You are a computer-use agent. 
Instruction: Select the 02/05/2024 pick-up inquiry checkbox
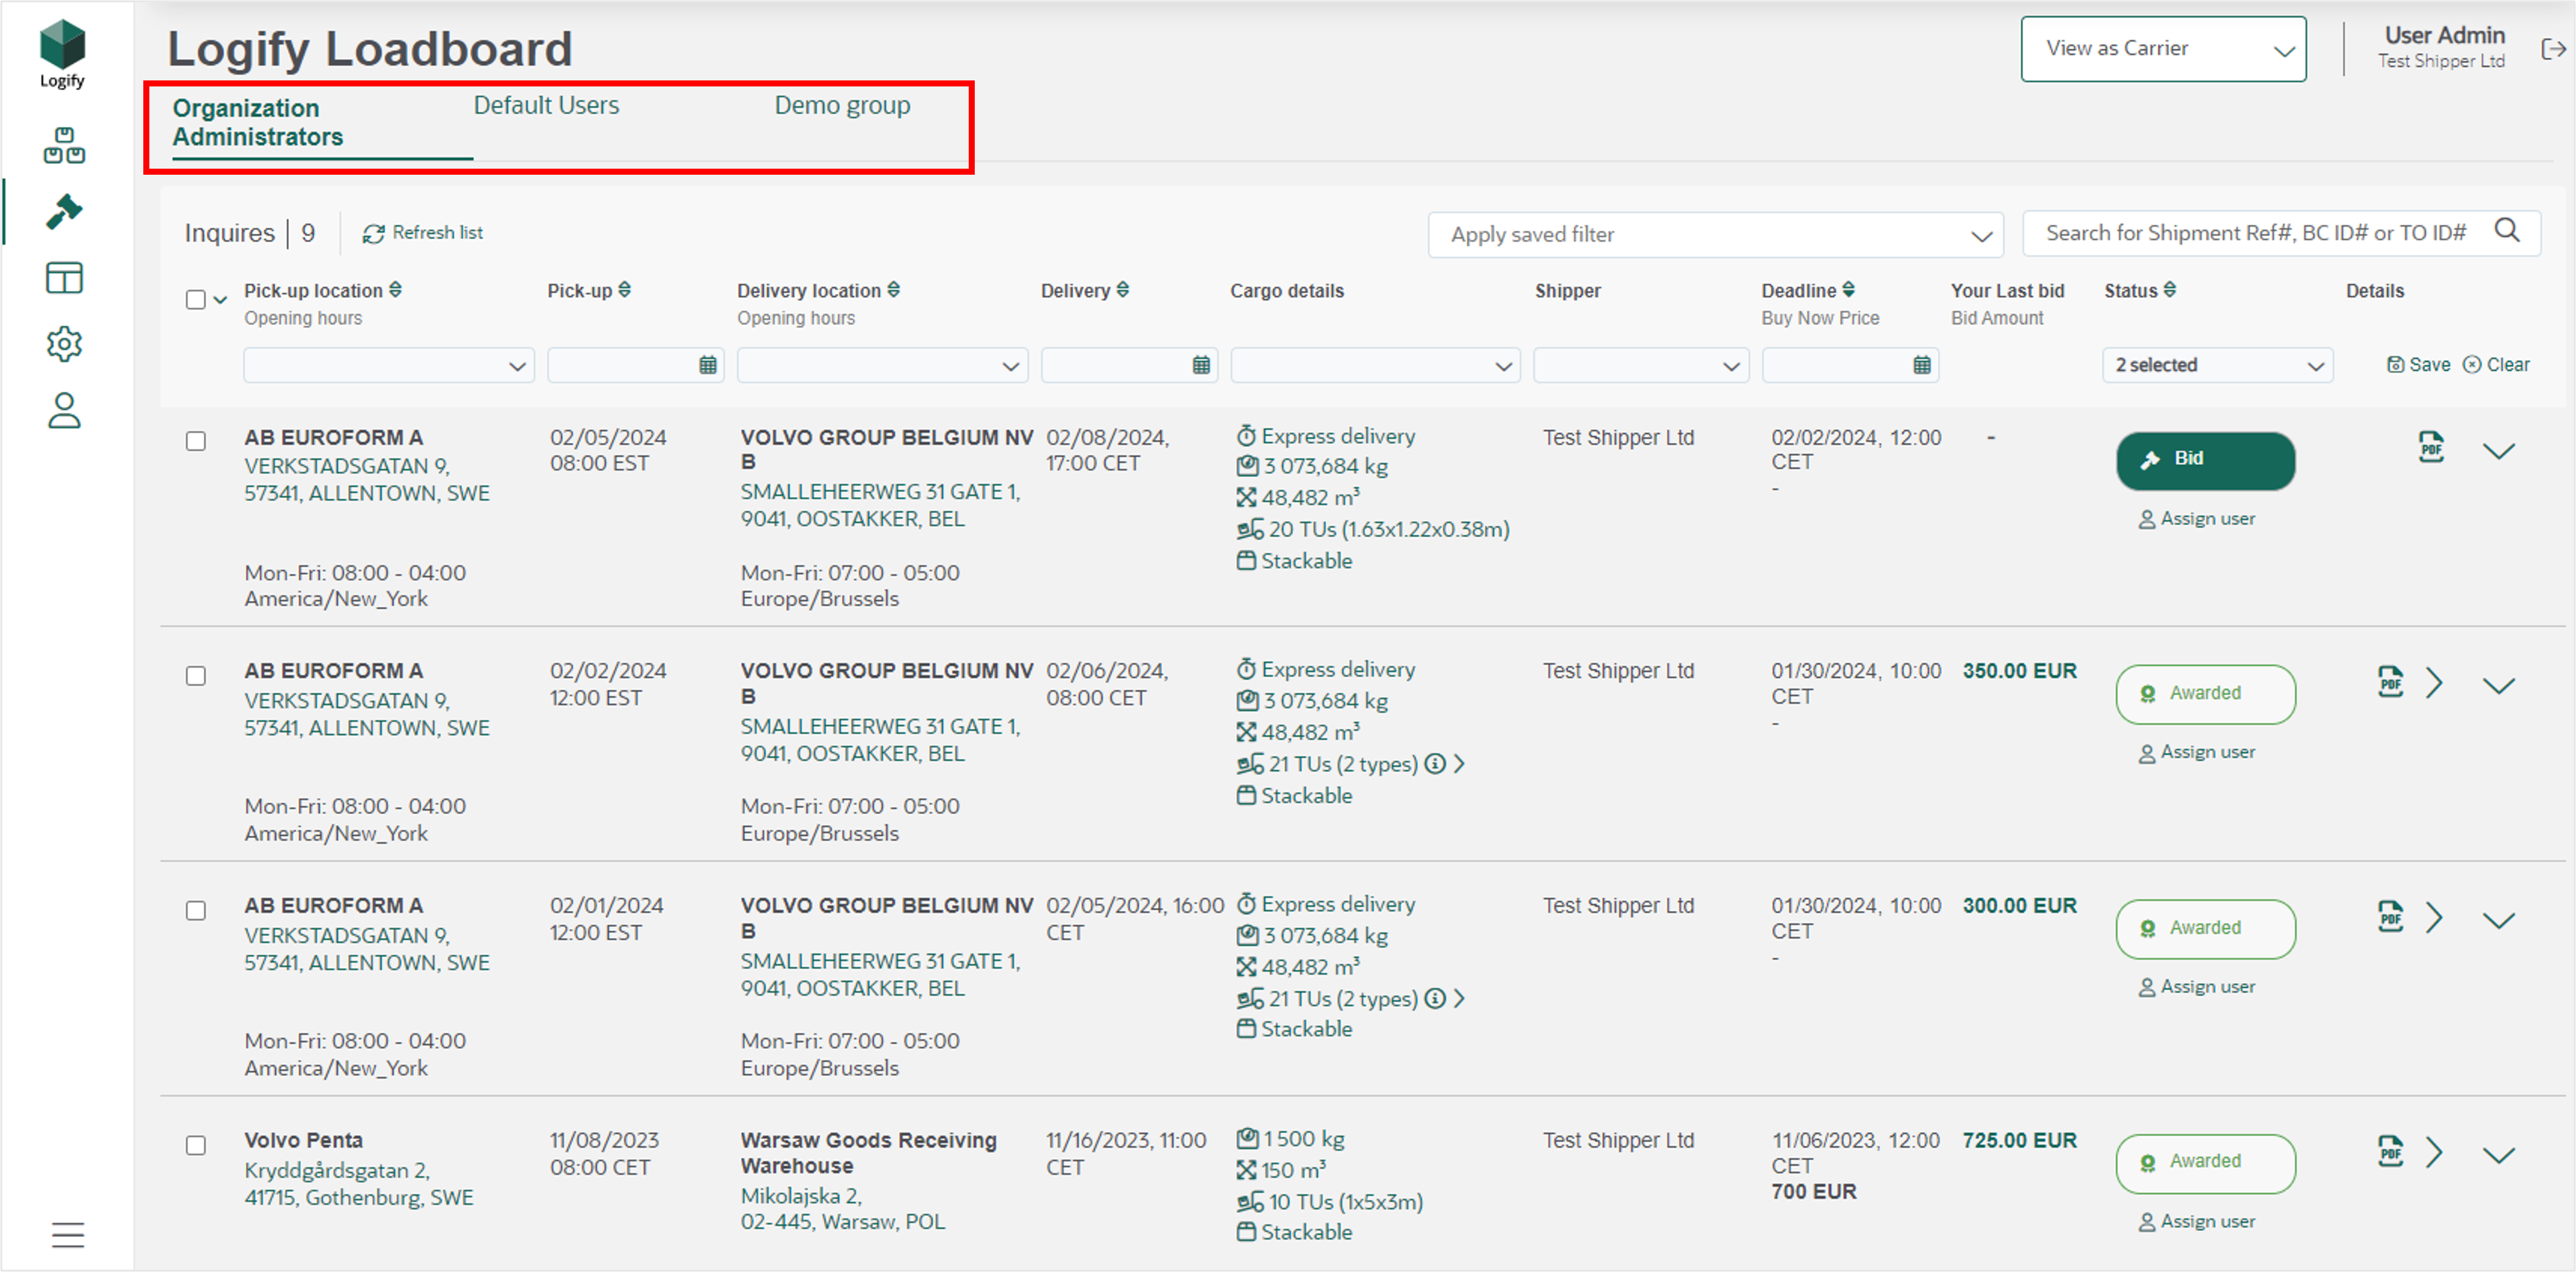point(196,441)
